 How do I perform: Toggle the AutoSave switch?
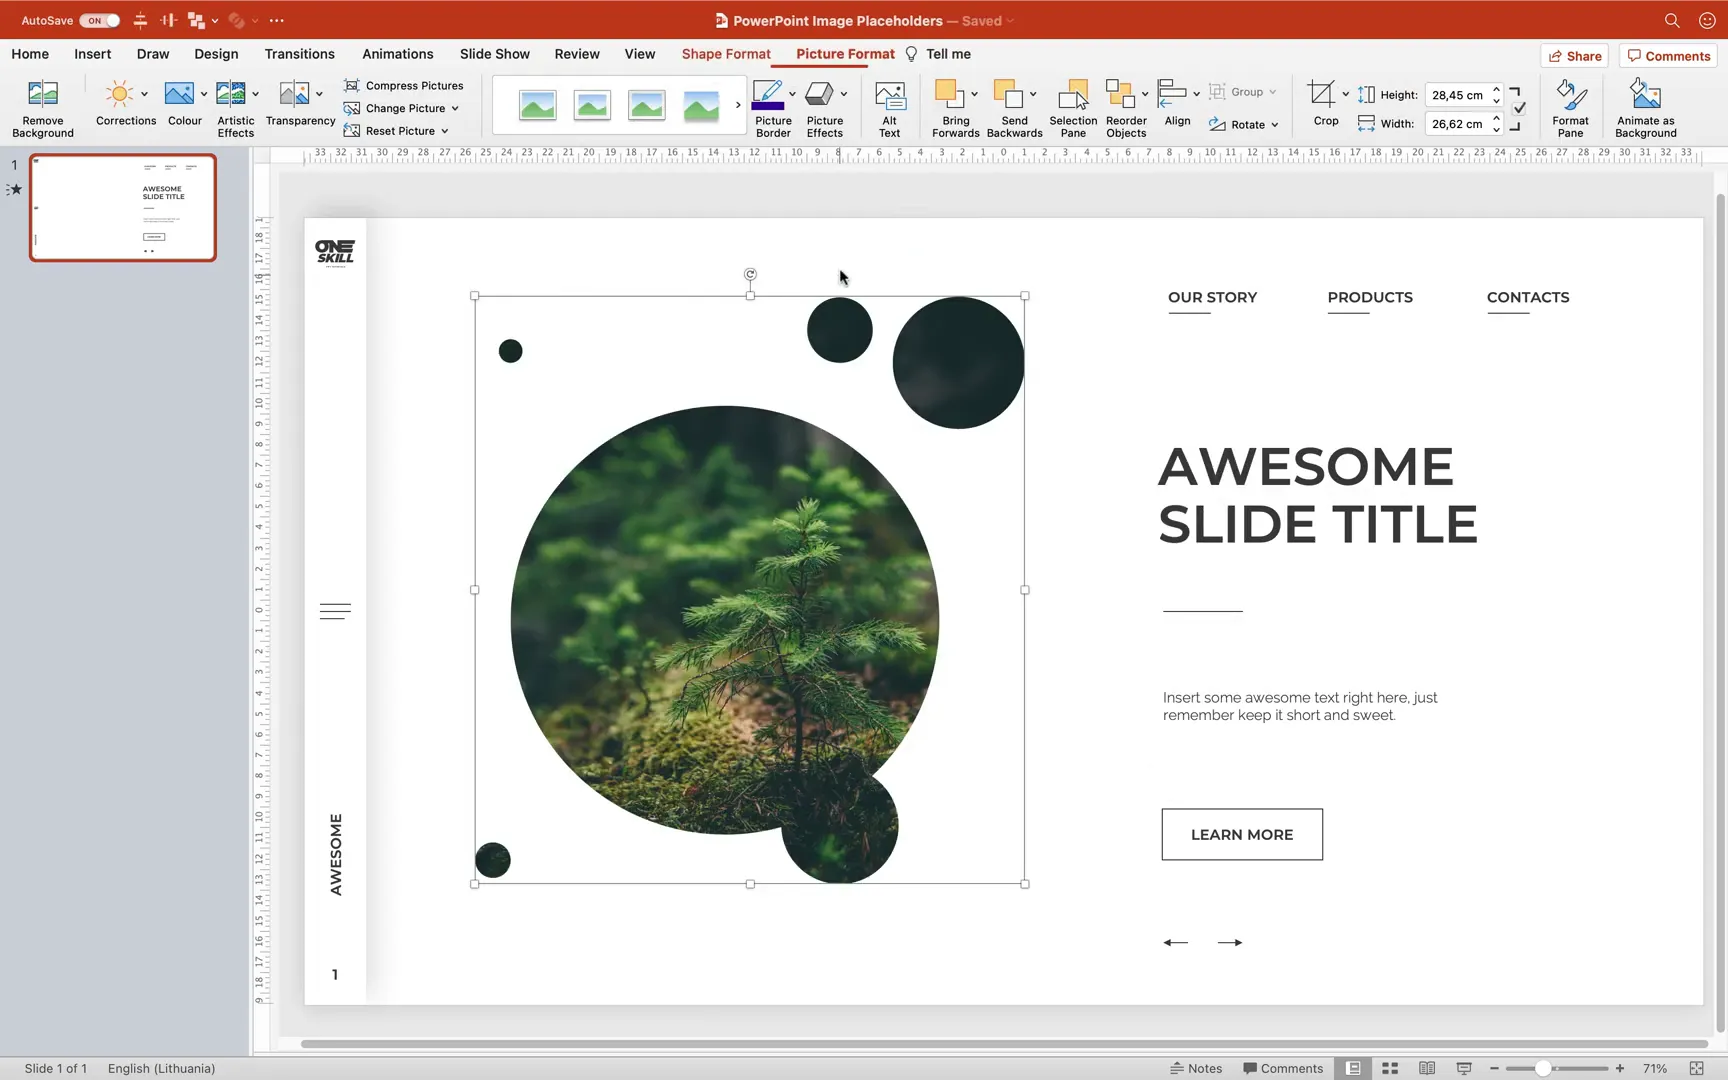pyautogui.click(x=100, y=20)
